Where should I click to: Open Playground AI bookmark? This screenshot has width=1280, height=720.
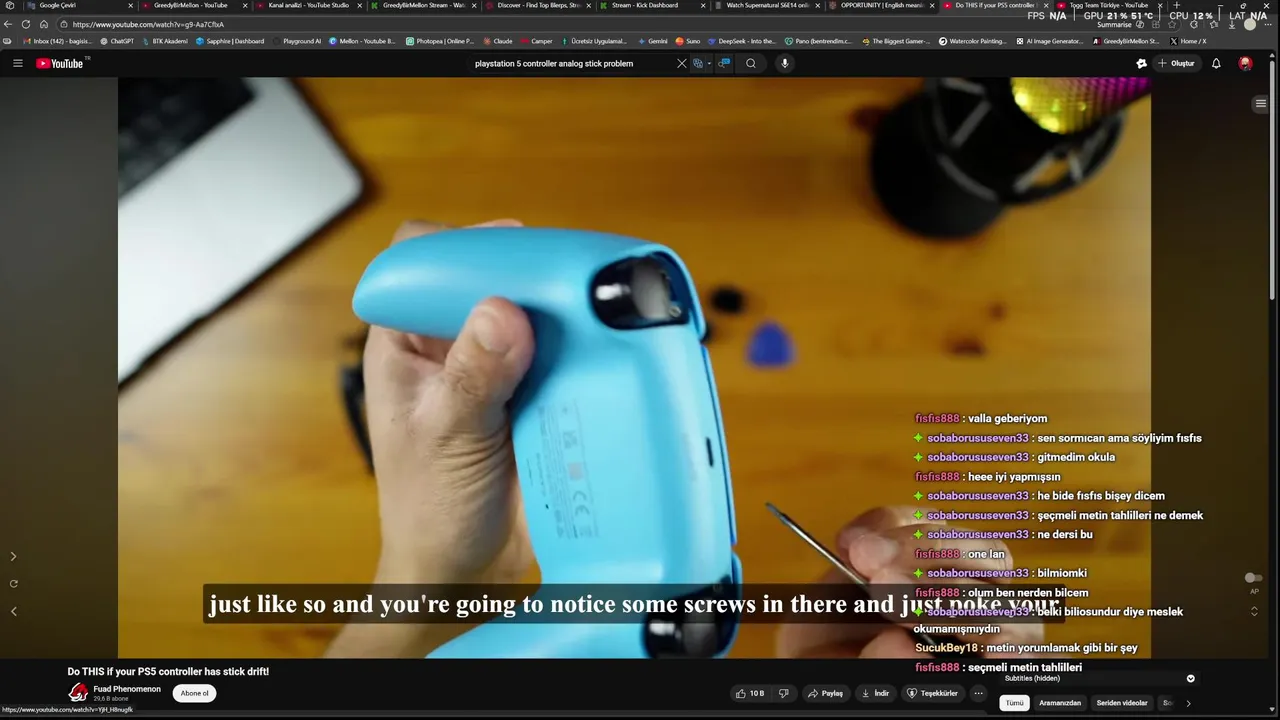297,41
